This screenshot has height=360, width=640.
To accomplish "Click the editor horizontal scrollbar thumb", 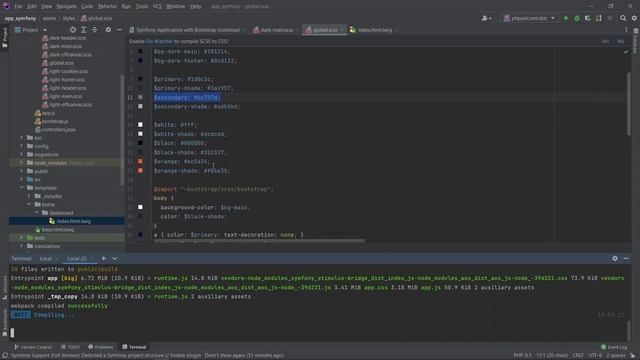I will click(259, 241).
